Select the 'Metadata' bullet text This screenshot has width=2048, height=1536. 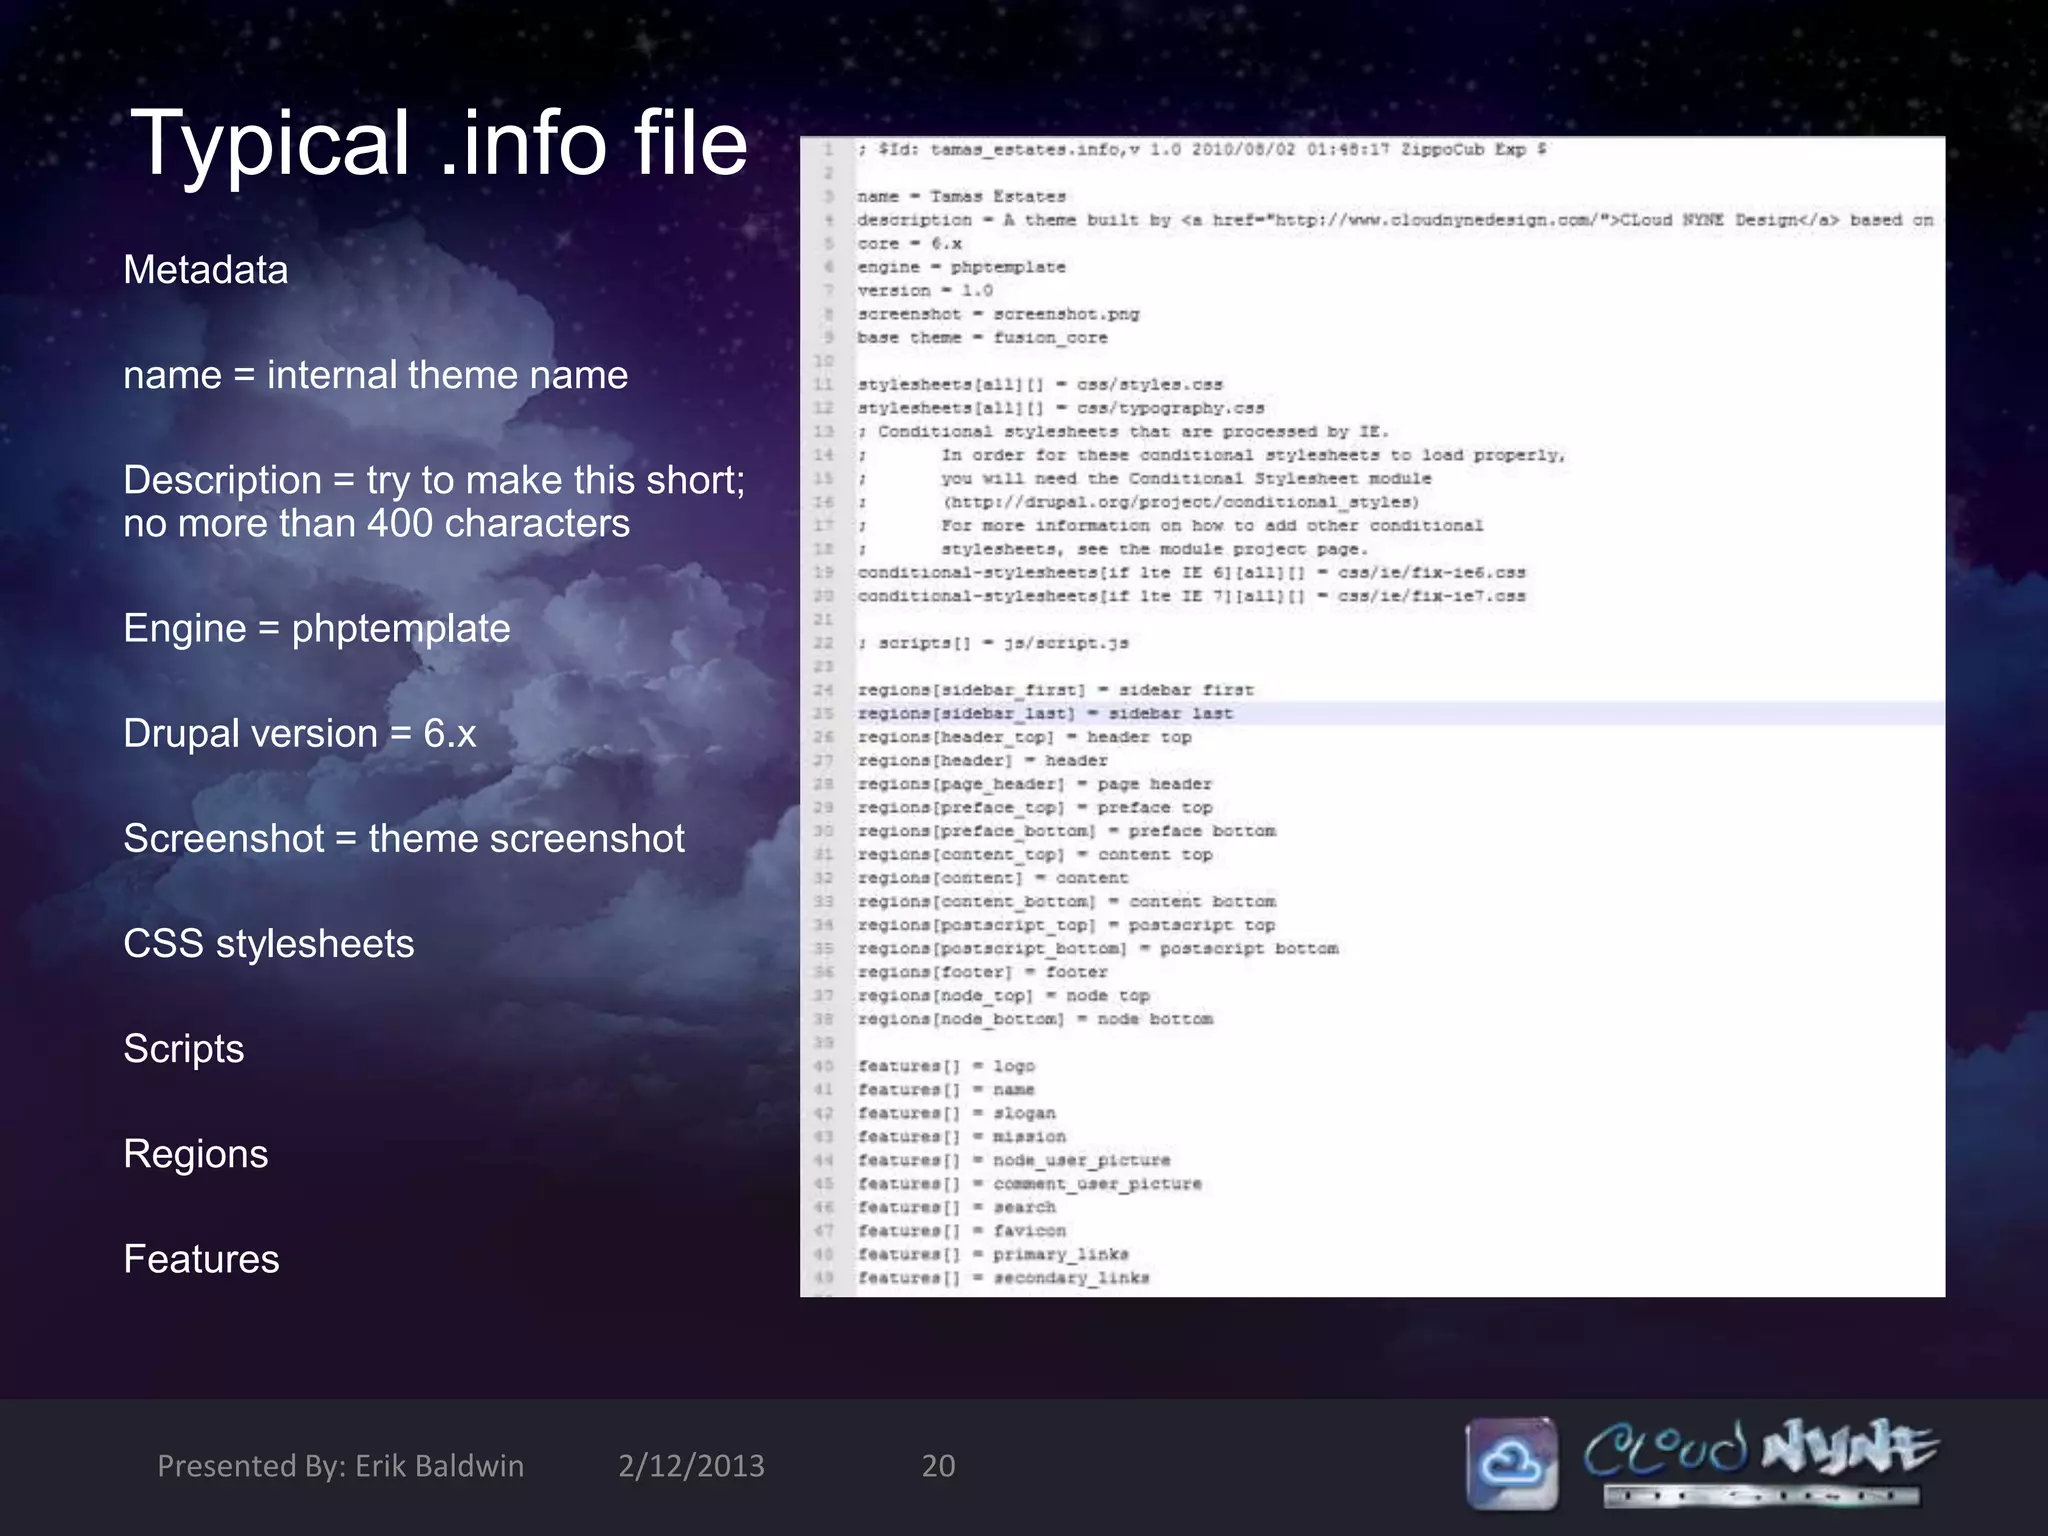pyautogui.click(x=205, y=270)
